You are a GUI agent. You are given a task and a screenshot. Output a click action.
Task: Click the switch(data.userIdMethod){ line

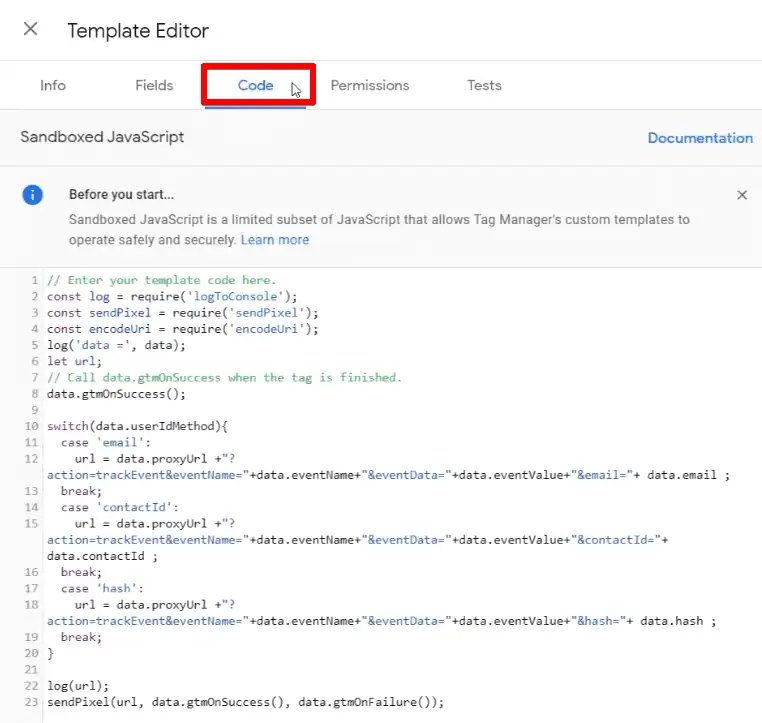click(138, 426)
